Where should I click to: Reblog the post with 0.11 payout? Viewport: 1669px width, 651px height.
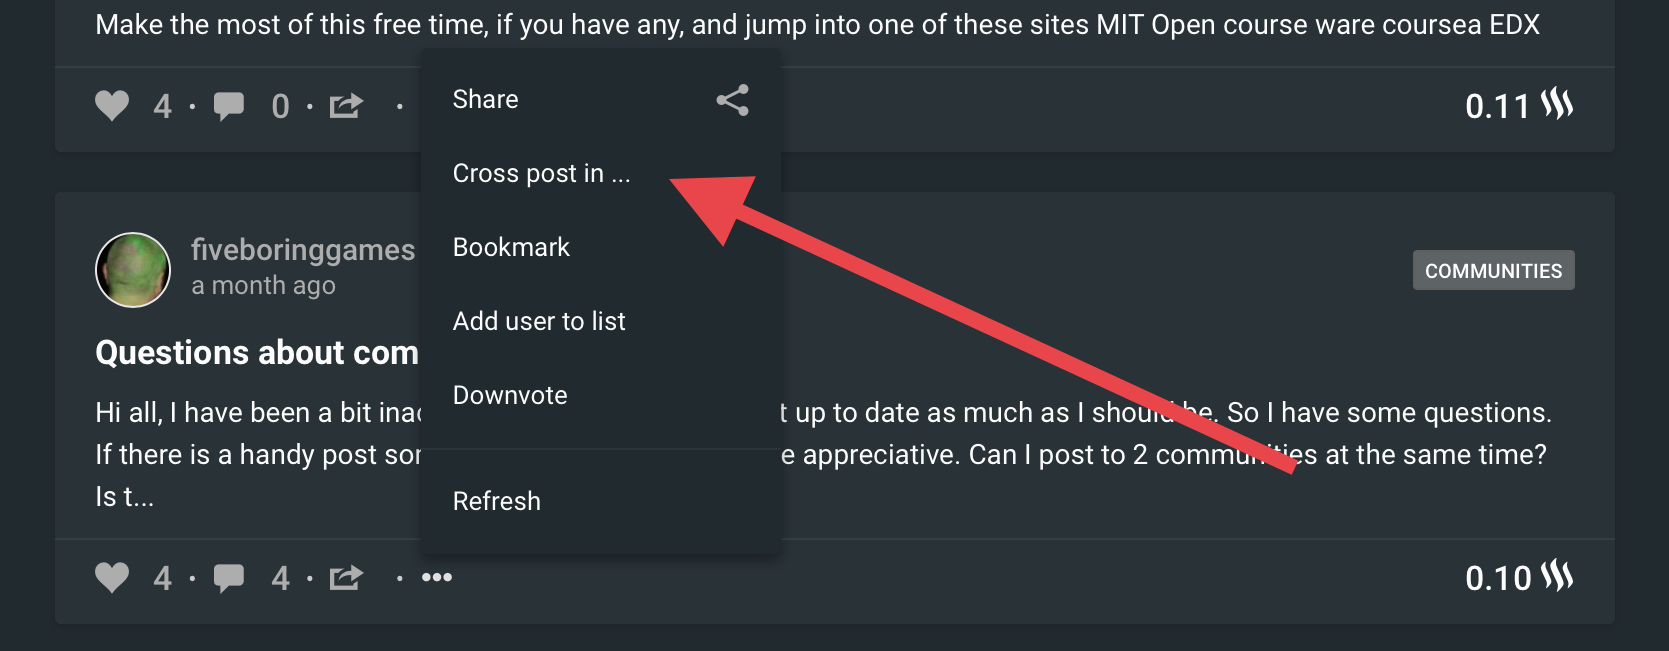(x=346, y=105)
